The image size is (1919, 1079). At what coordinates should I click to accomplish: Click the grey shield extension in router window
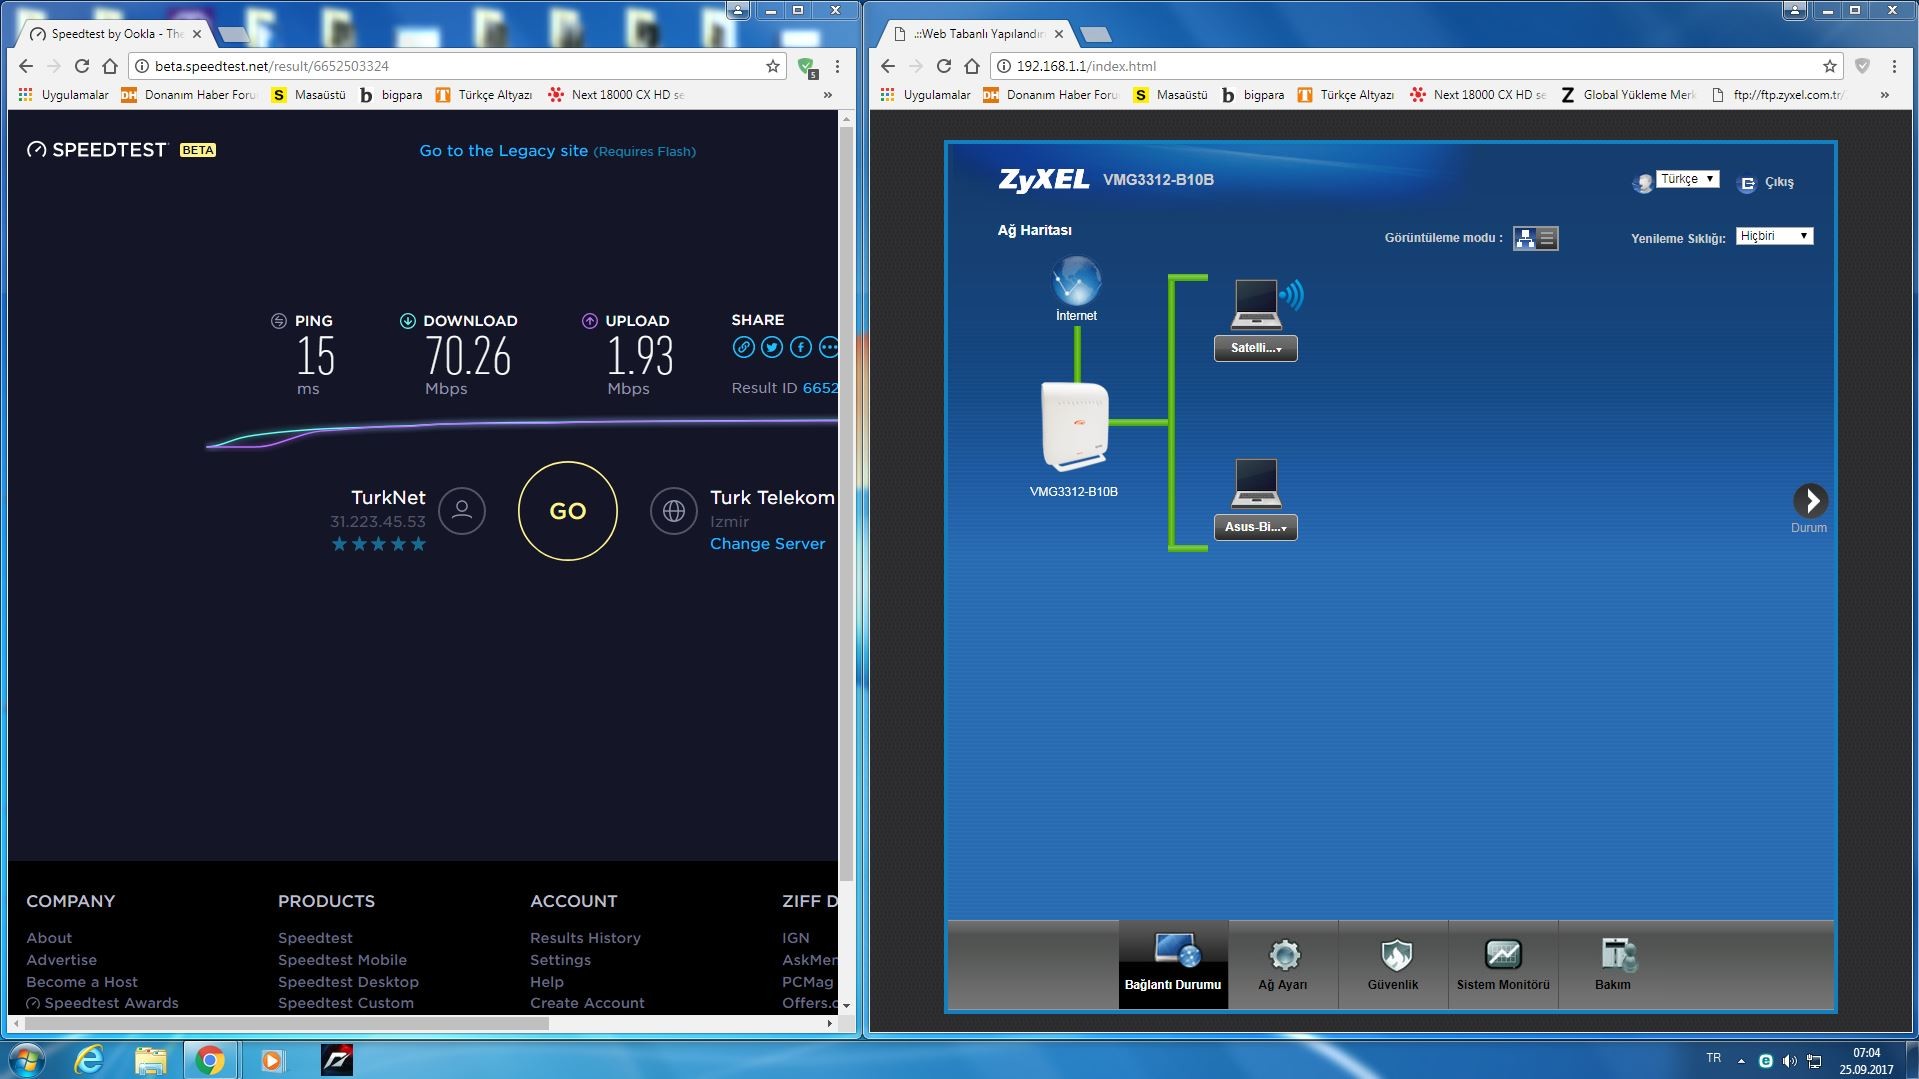click(1862, 66)
